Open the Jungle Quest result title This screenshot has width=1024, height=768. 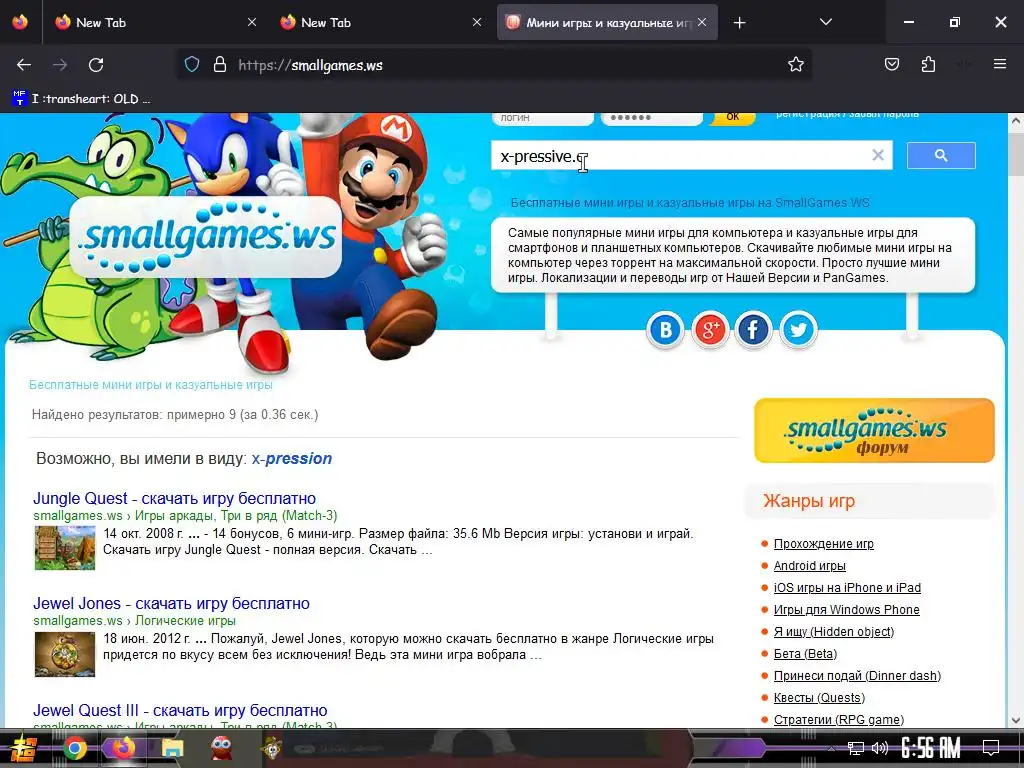174,498
